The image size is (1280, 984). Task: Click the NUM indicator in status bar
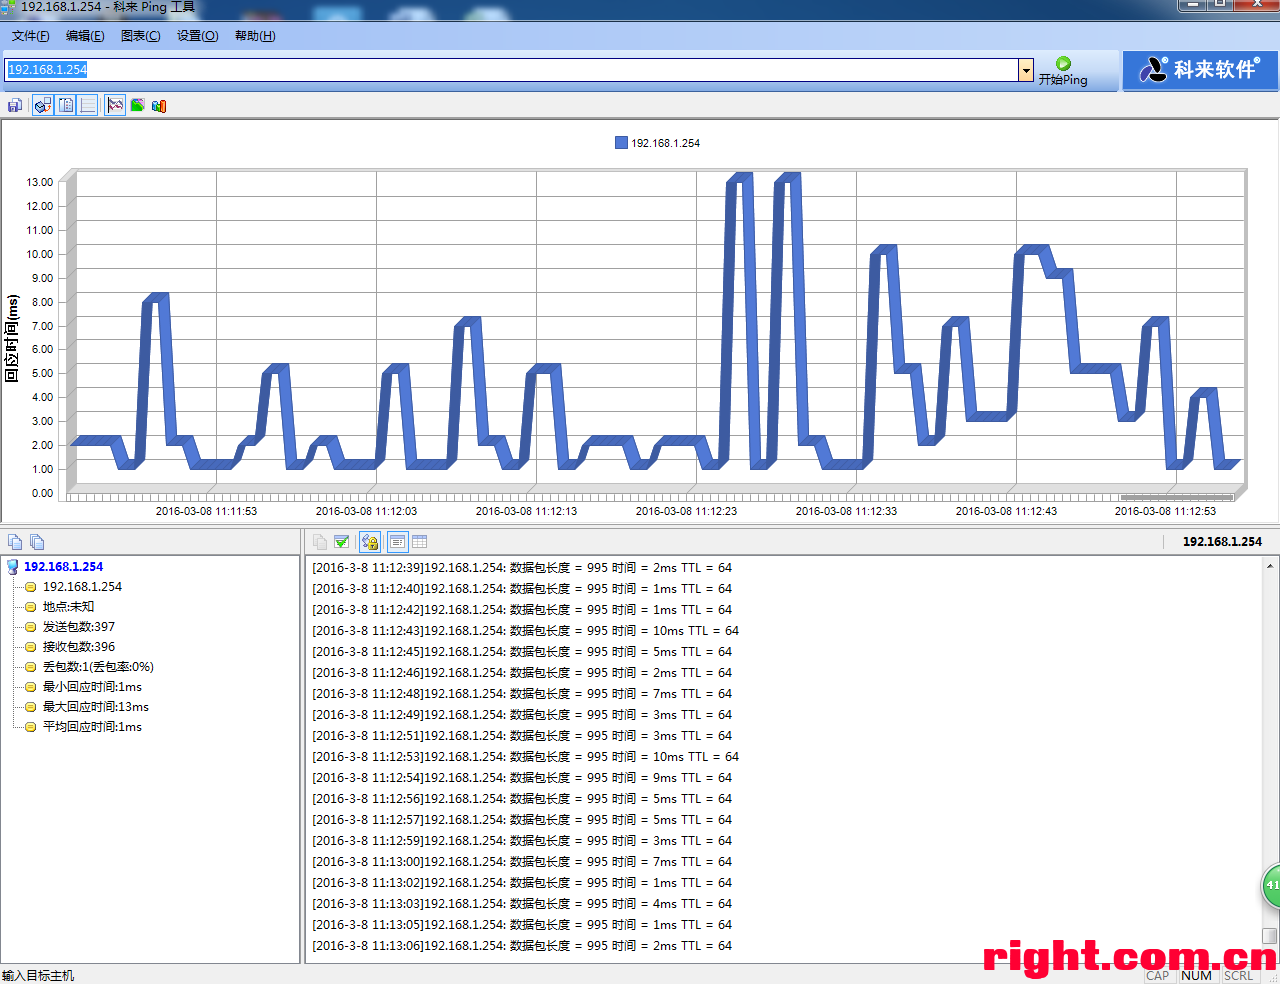tap(1196, 976)
